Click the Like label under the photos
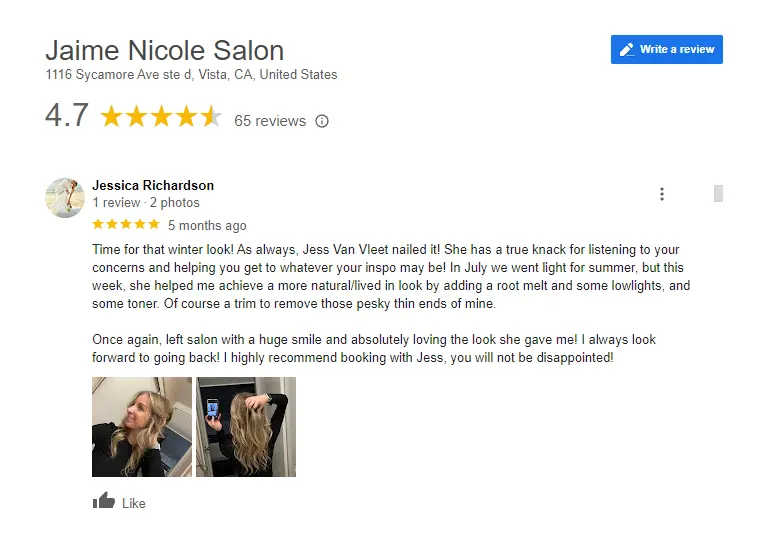Image resolution: width=764 pixels, height=538 pixels. coord(134,503)
